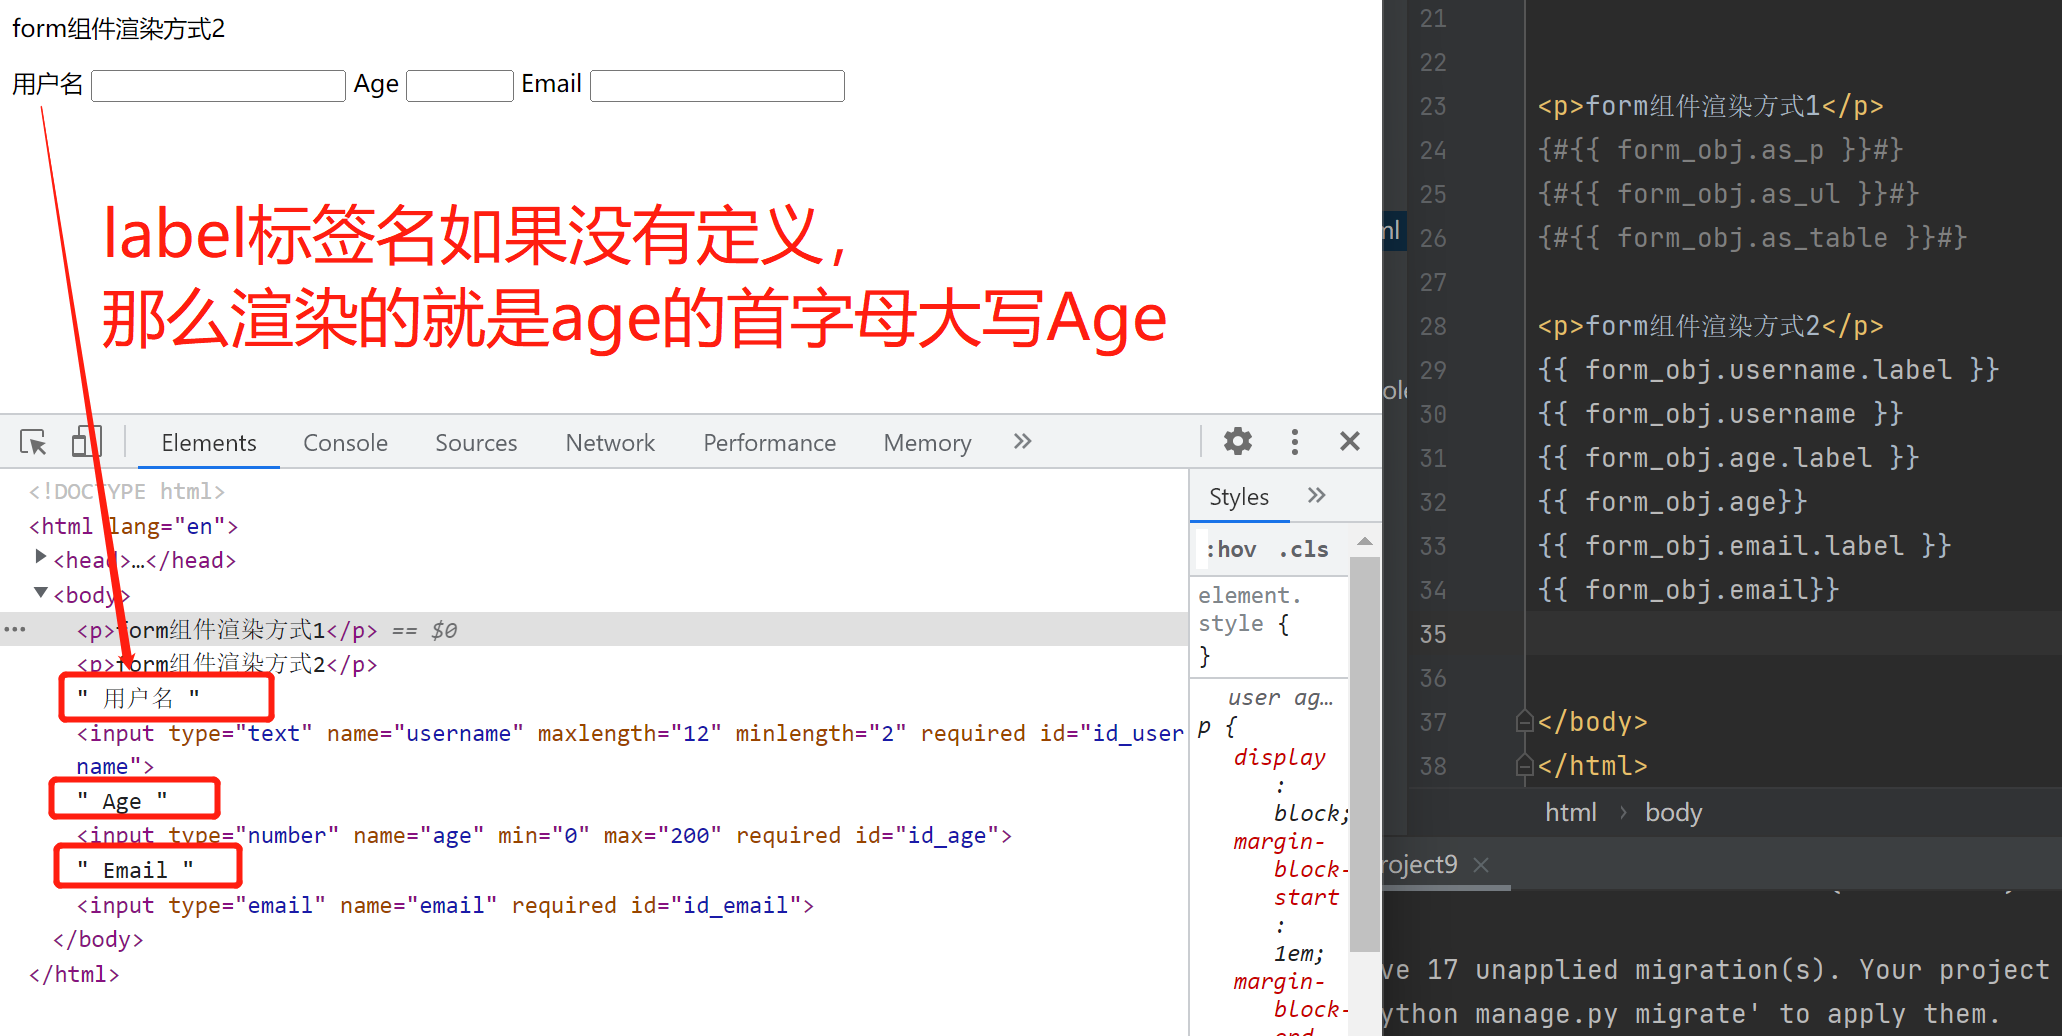Click the commented form_obj.as_table line
Image resolution: width=2062 pixels, height=1036 pixels.
[x=1752, y=238]
